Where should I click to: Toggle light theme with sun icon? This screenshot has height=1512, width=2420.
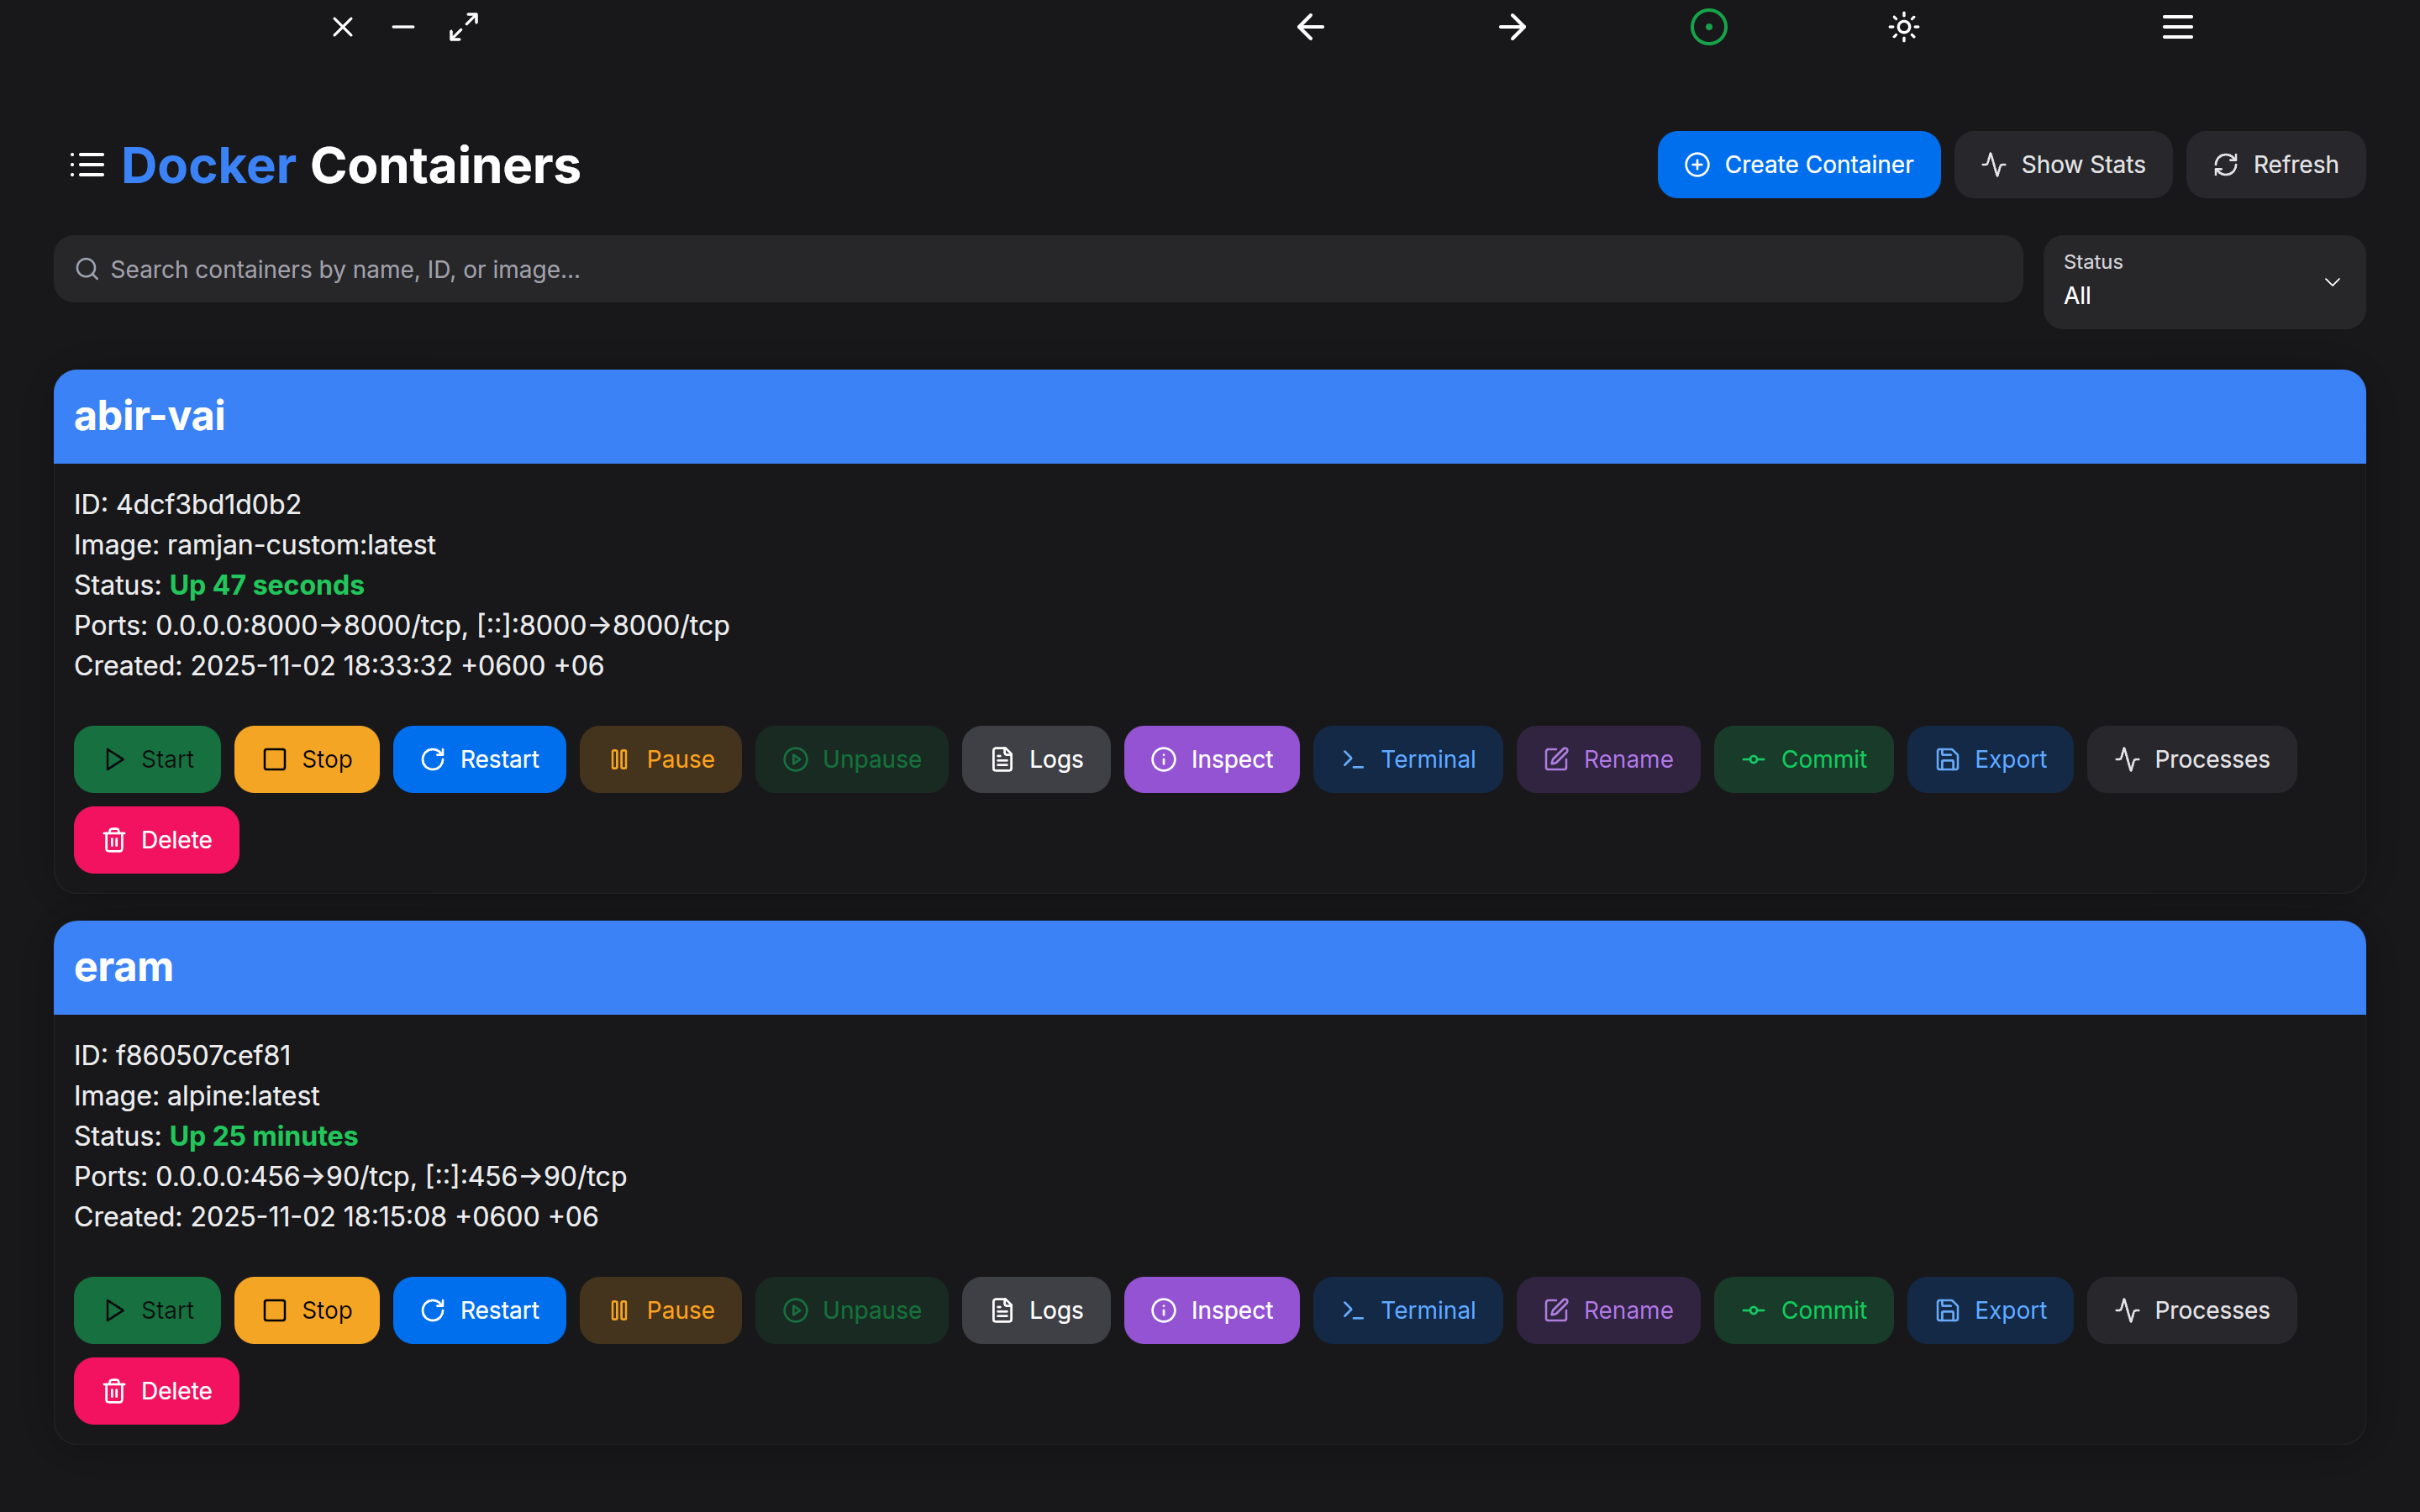tap(1903, 27)
